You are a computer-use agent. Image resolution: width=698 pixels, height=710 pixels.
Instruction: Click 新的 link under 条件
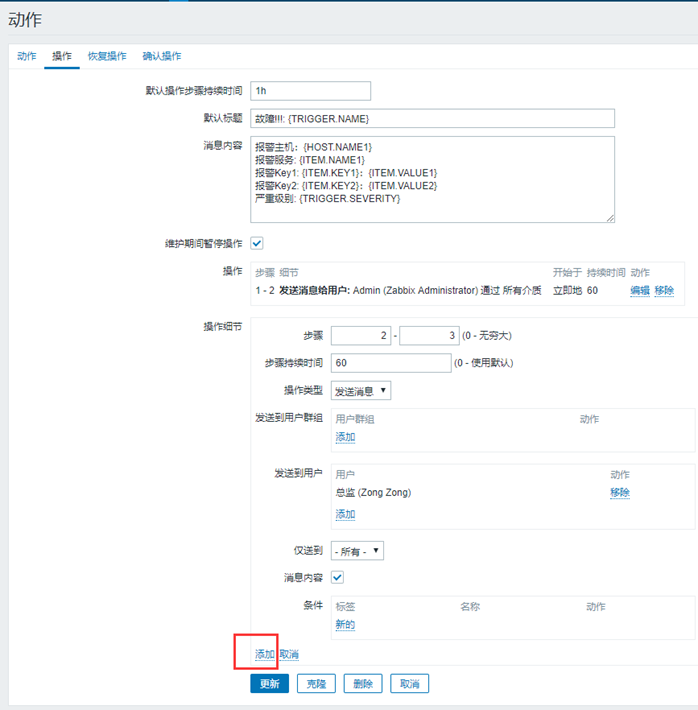pos(345,624)
